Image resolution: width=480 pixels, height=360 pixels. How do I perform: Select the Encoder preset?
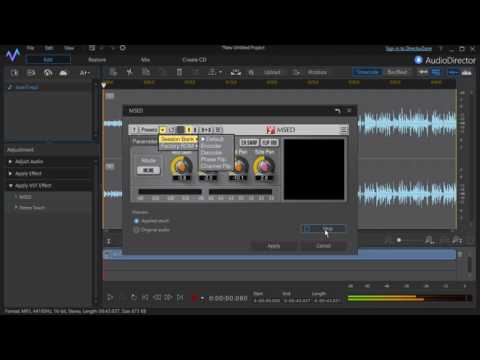(211, 146)
